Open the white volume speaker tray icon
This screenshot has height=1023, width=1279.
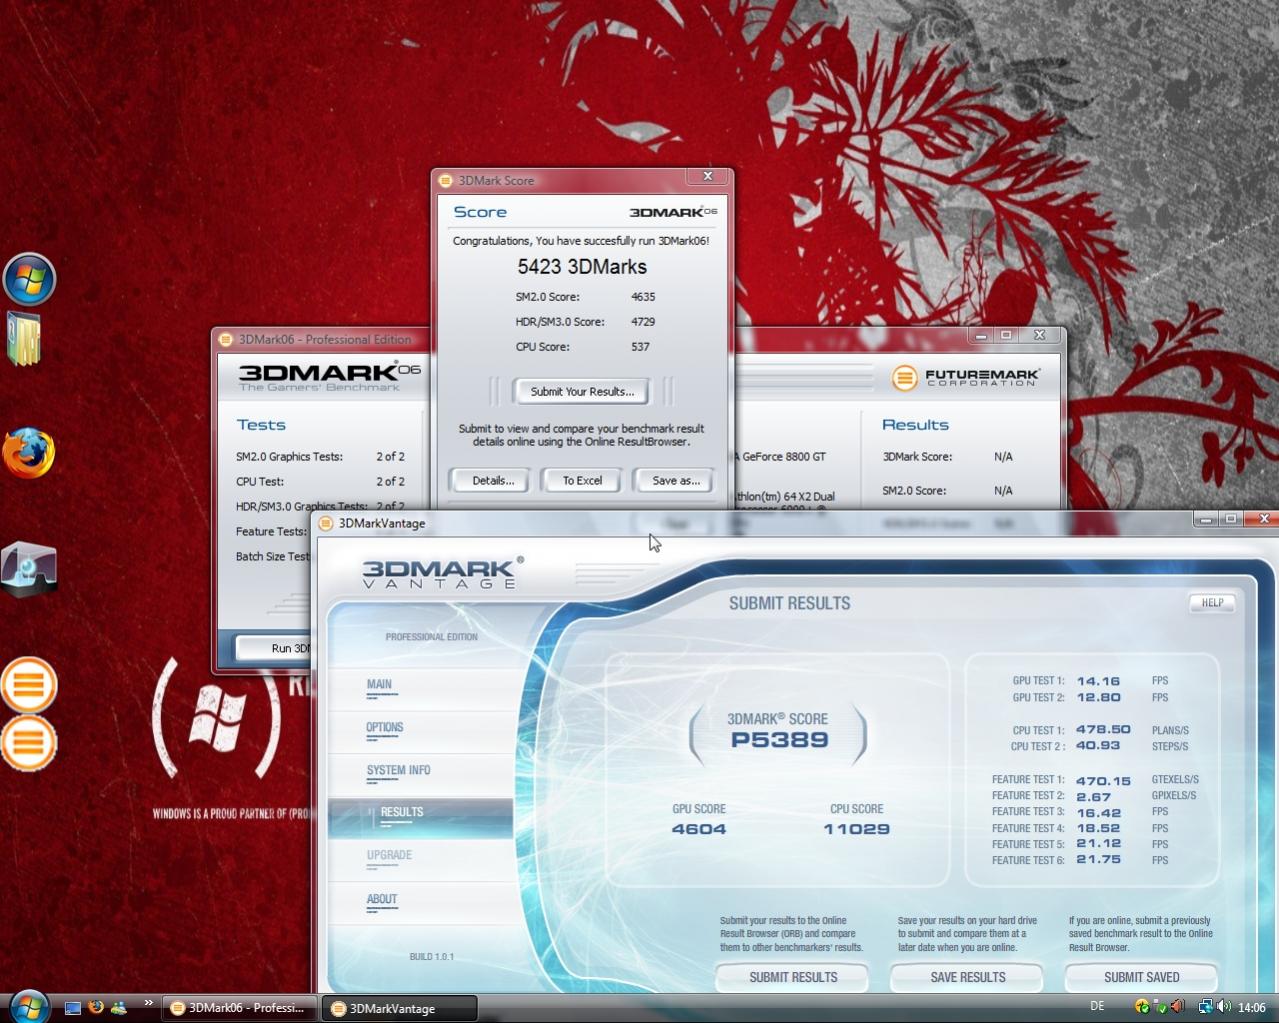(1223, 1006)
